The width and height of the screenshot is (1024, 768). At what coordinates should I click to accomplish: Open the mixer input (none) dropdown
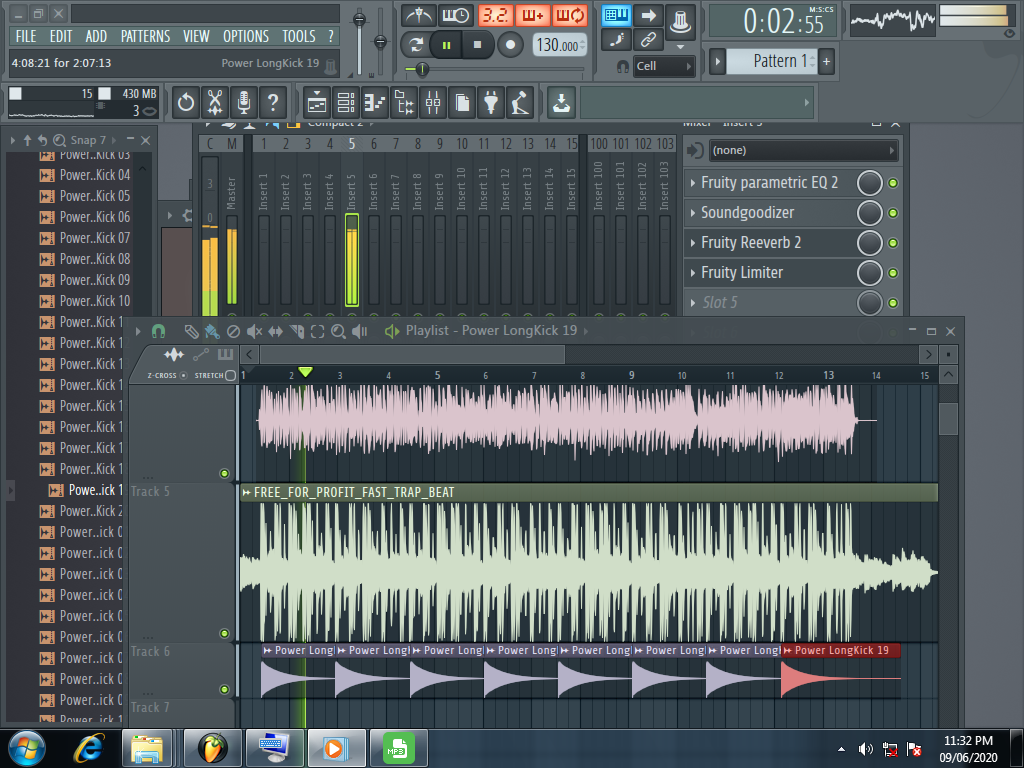pyautogui.click(x=802, y=150)
